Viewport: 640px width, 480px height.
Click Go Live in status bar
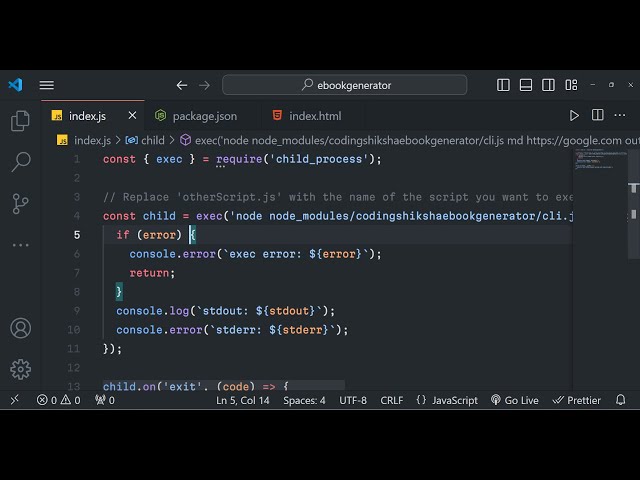514,400
